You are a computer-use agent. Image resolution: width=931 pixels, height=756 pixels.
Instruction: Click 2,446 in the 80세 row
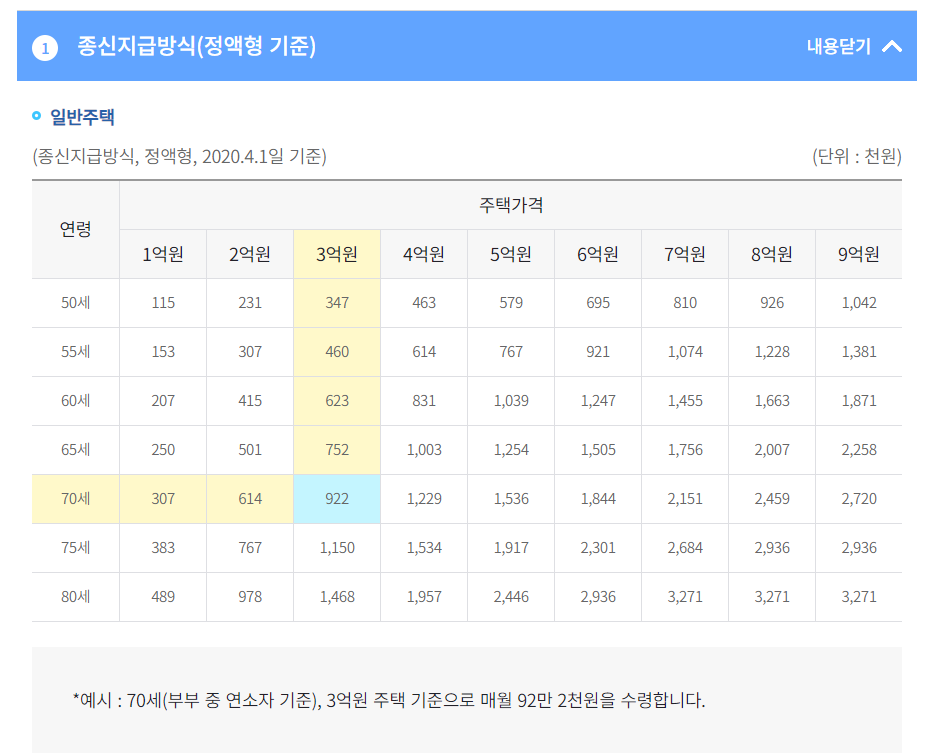pos(511,597)
